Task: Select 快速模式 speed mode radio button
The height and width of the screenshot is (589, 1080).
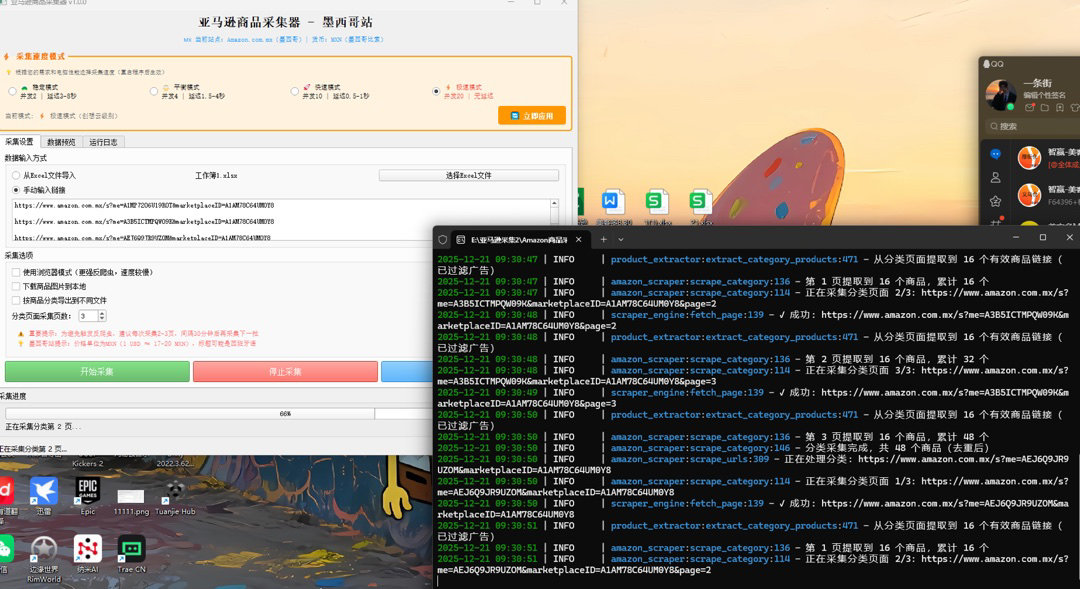Action: (x=295, y=92)
